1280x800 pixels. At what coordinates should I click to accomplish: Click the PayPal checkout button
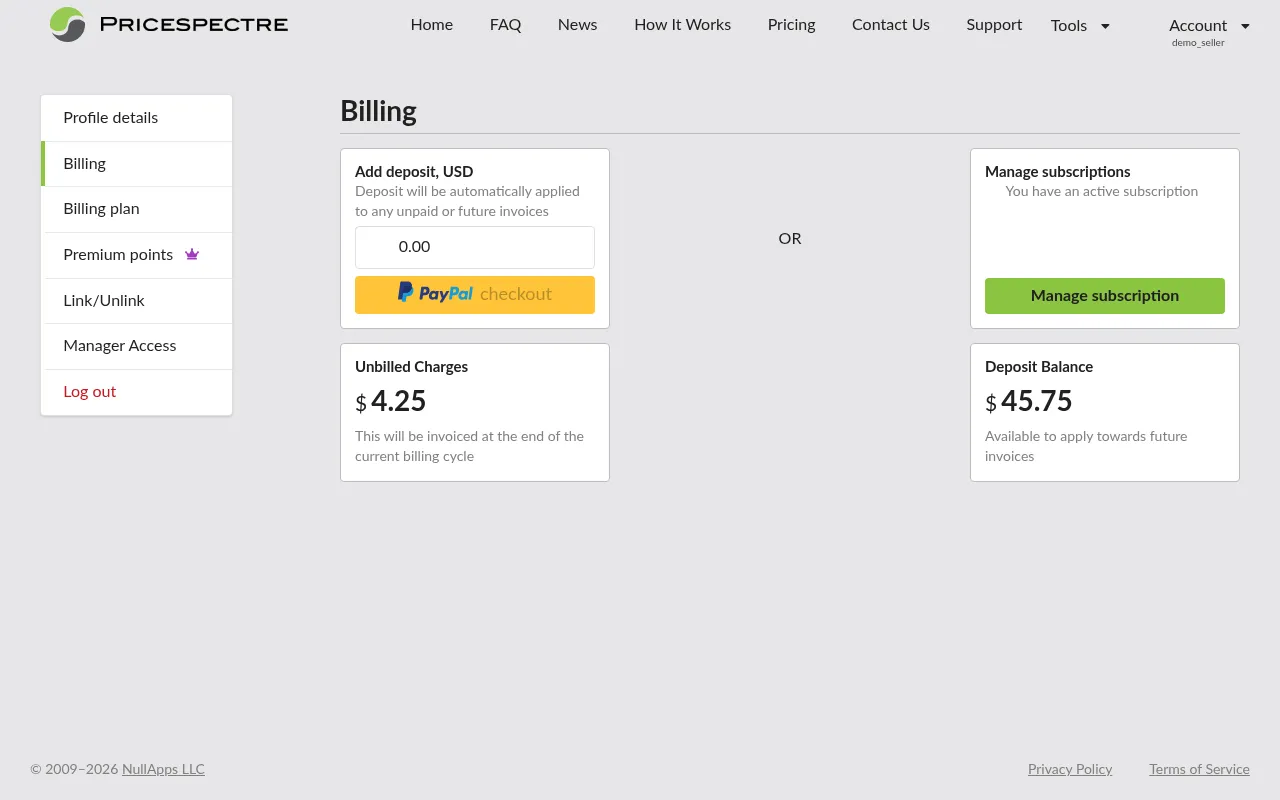[x=475, y=294]
